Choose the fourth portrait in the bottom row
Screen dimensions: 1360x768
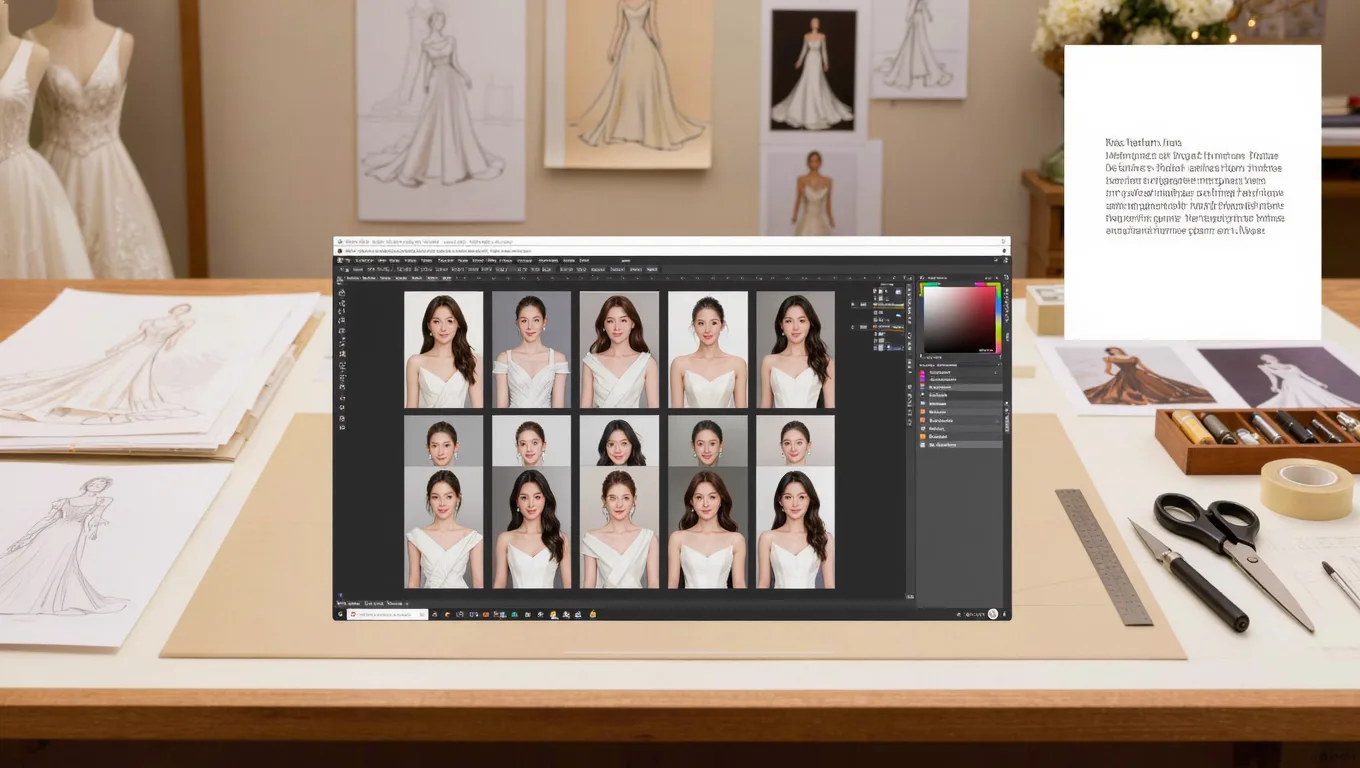pyautogui.click(x=707, y=528)
